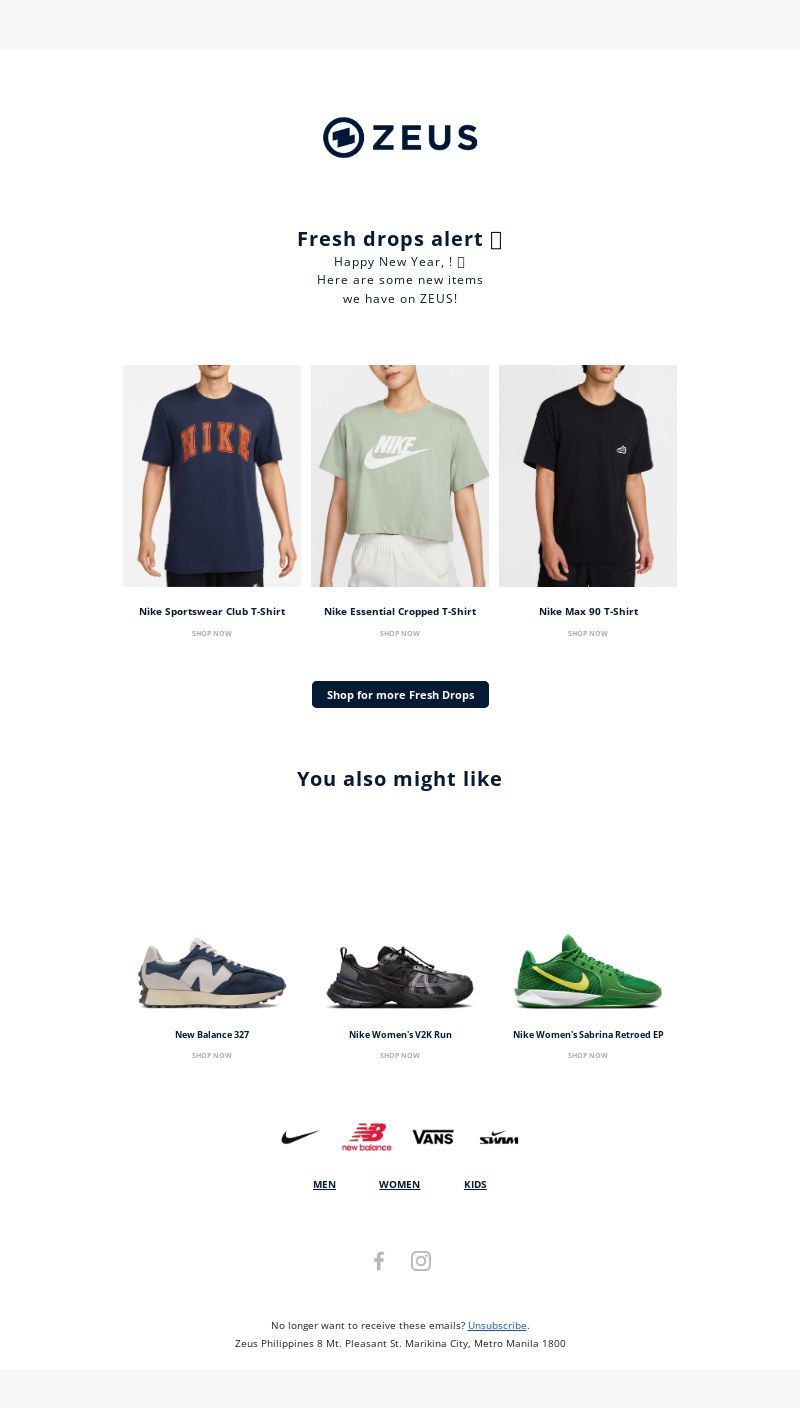This screenshot has height=1408, width=800.
Task: Open the Swim brand logo
Action: pyautogui.click(x=499, y=1138)
